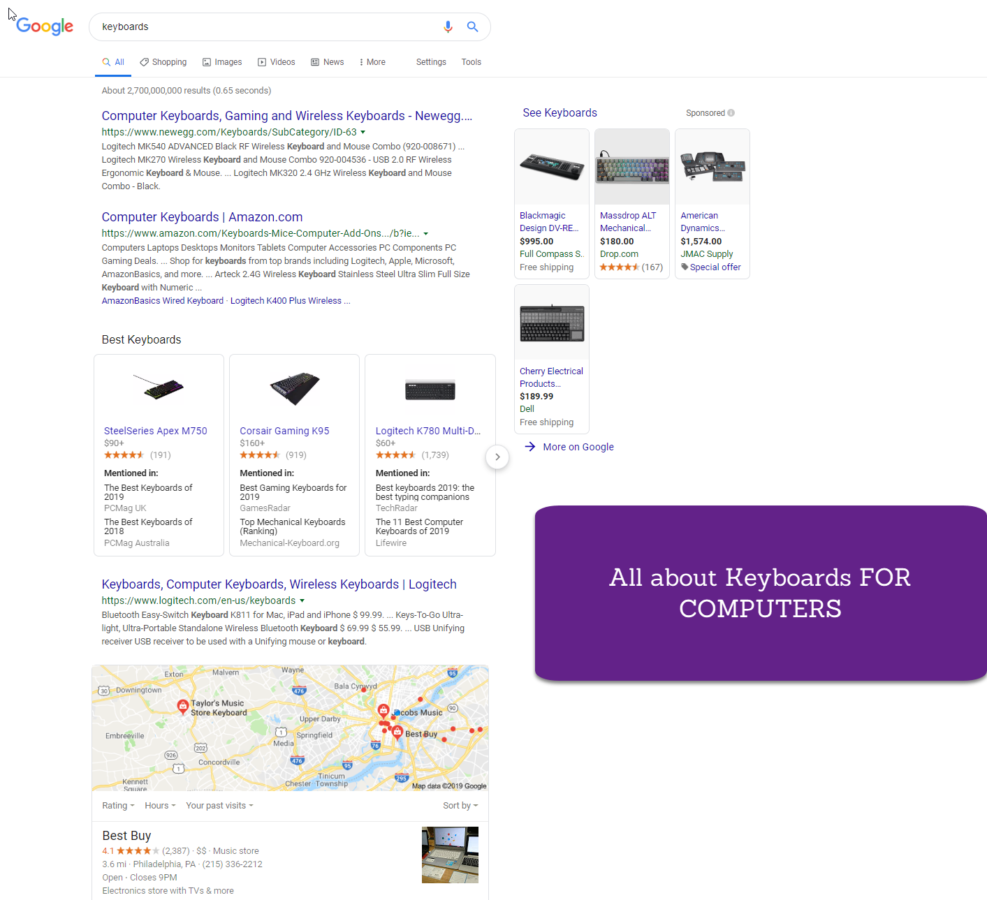
Task: Click the magnifying glass search button
Action: pyautogui.click(x=472, y=27)
